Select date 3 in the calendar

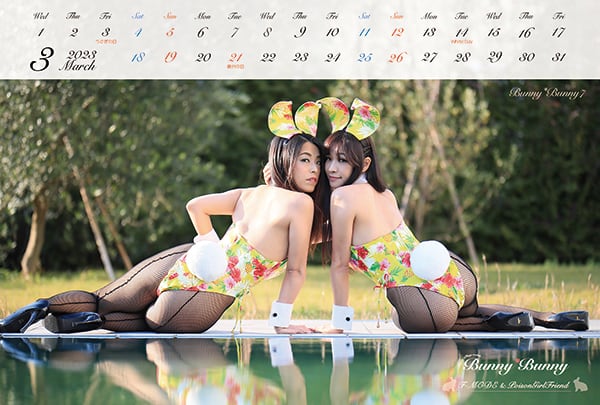pyautogui.click(x=106, y=32)
